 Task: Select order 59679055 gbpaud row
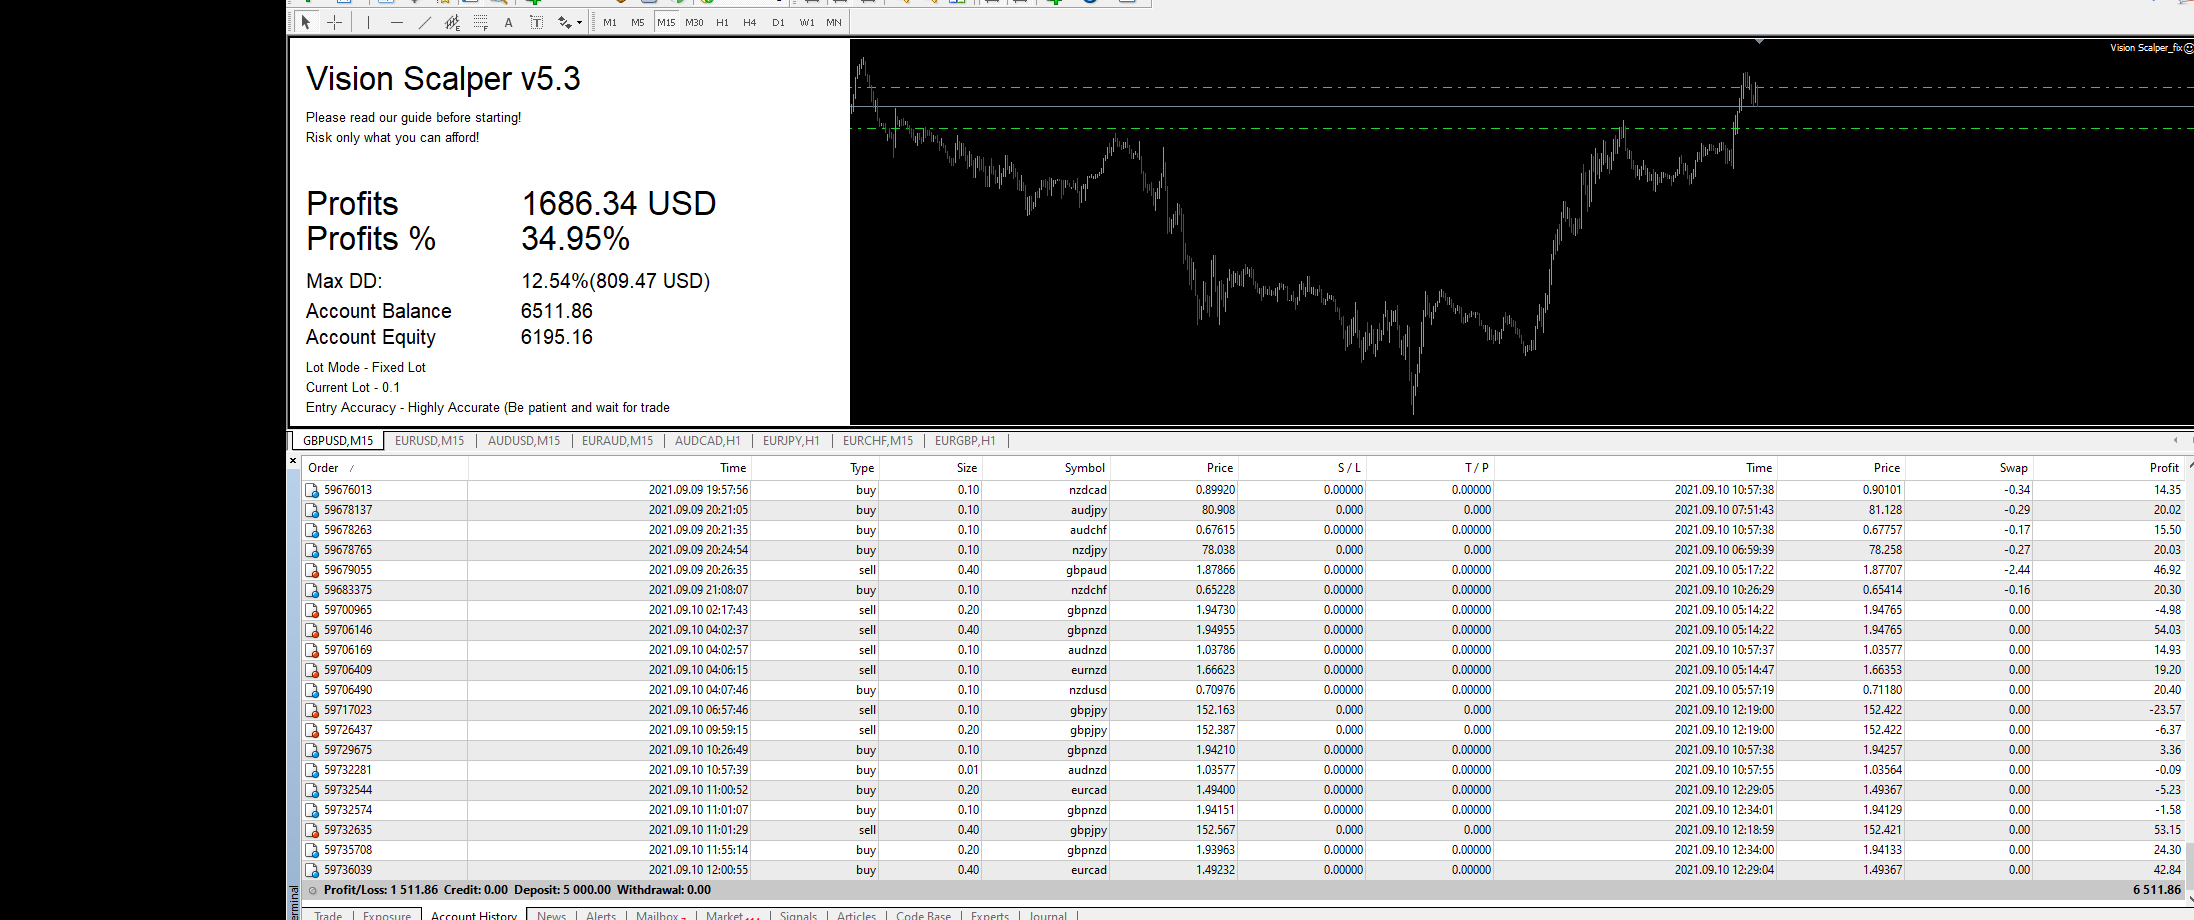pos(348,570)
